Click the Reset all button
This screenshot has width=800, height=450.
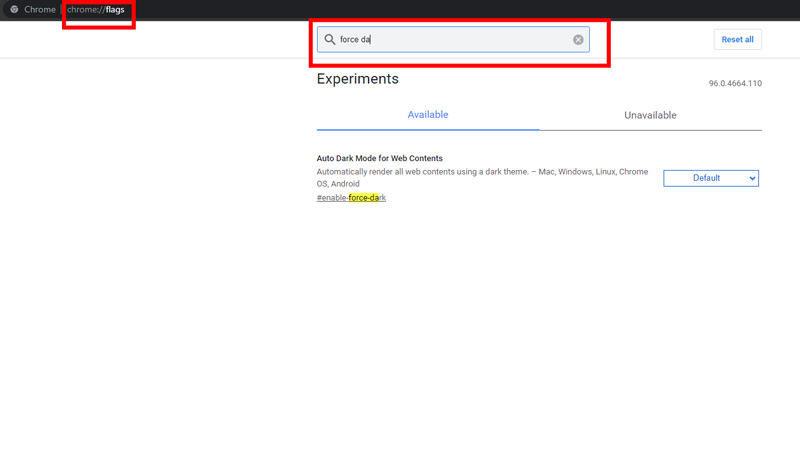coord(737,39)
